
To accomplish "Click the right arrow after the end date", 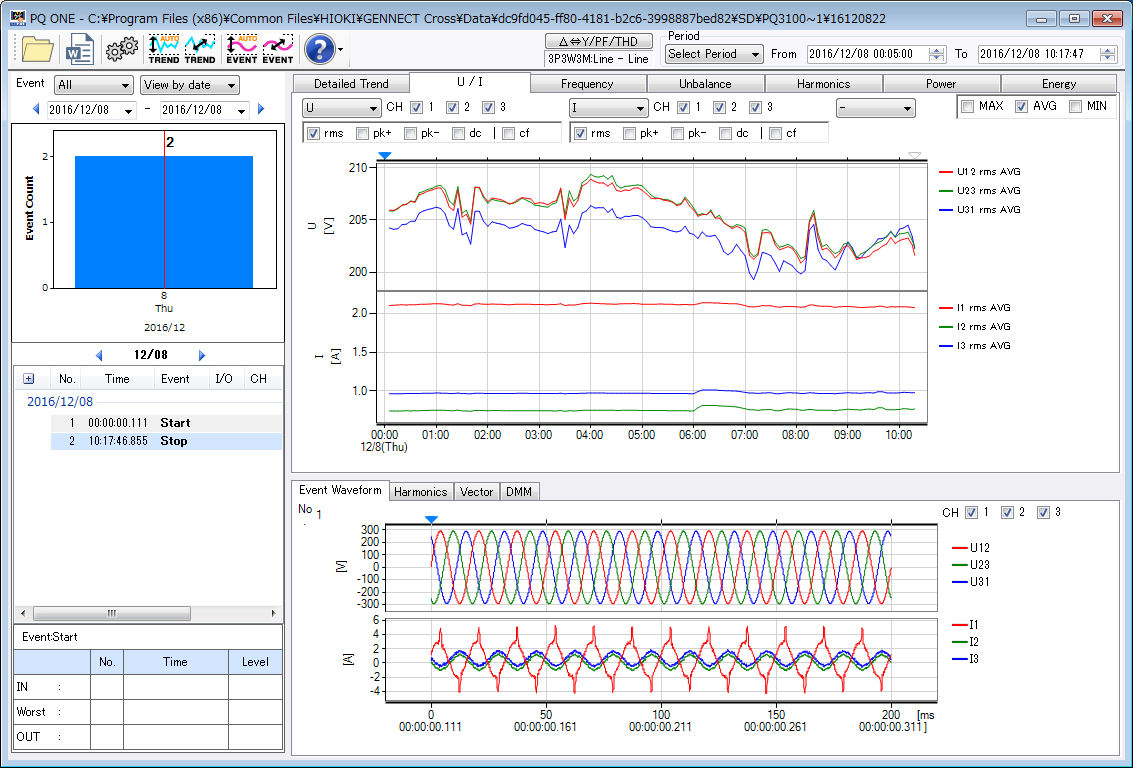I will tap(261, 109).
